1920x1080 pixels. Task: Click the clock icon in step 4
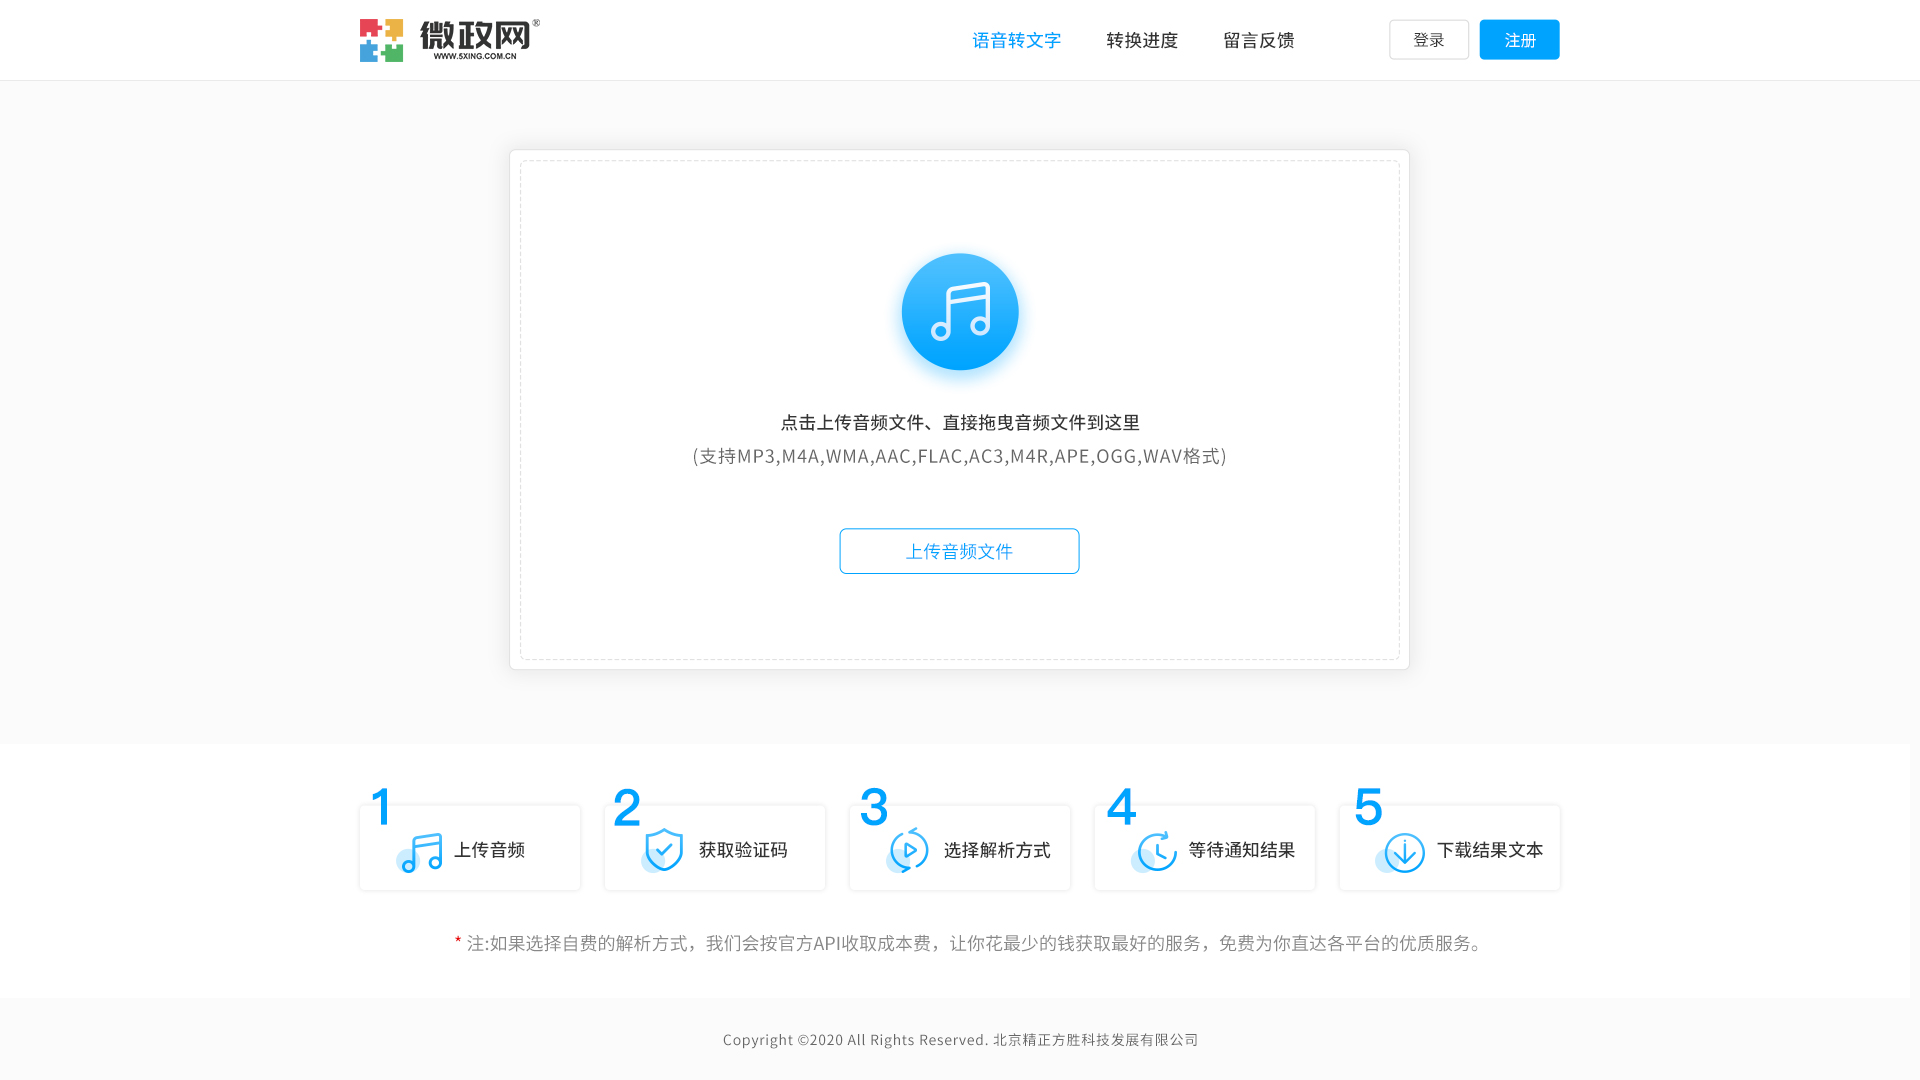pyautogui.click(x=1155, y=851)
